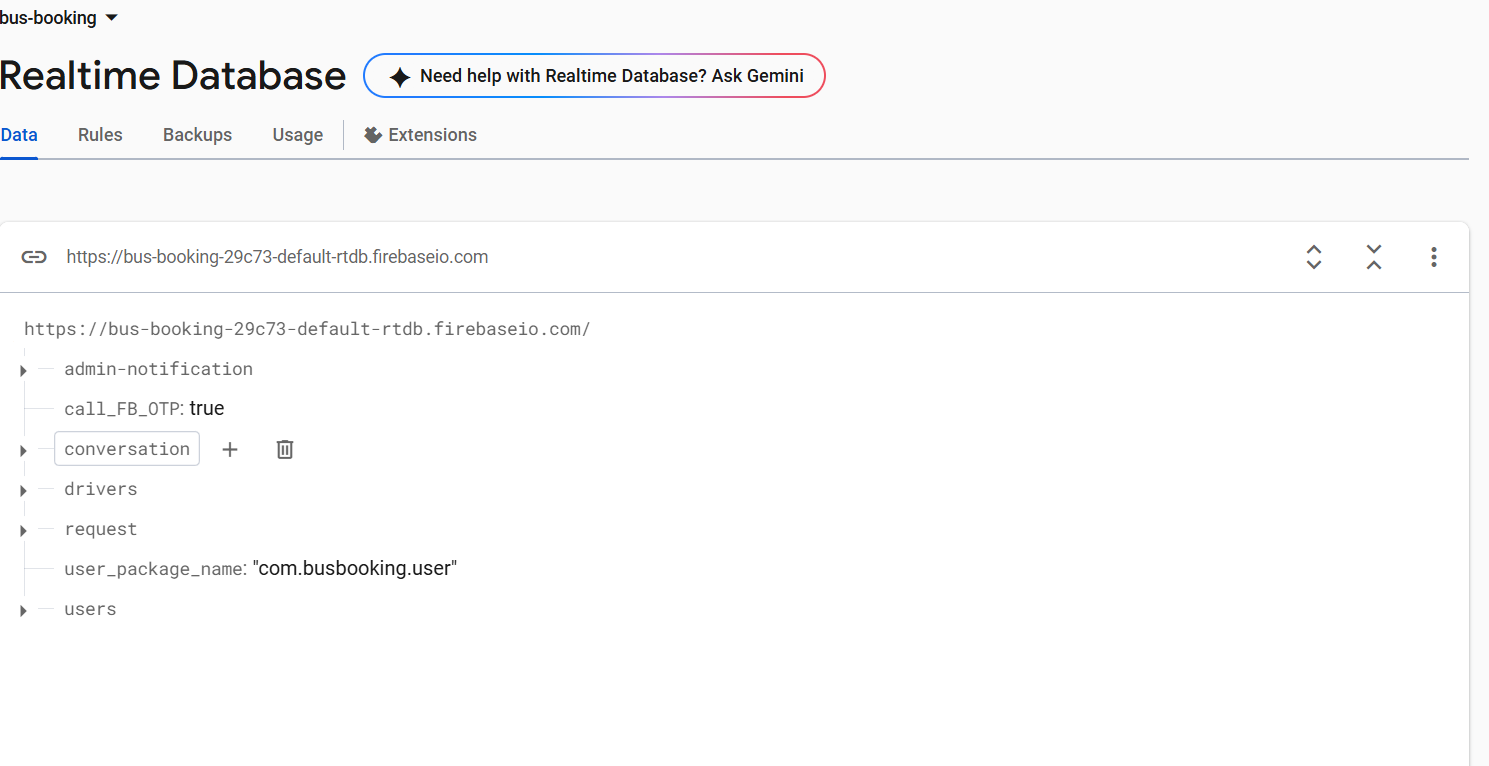The width and height of the screenshot is (1489, 766).
Task: Switch to the Data tab
Action: click(x=19, y=135)
